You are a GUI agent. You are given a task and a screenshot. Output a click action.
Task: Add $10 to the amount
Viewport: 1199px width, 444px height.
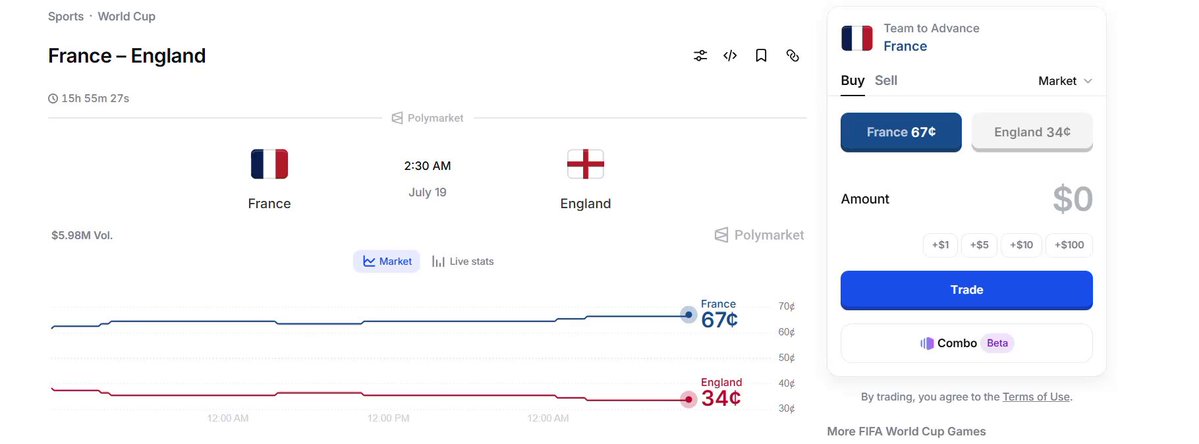coord(1021,245)
